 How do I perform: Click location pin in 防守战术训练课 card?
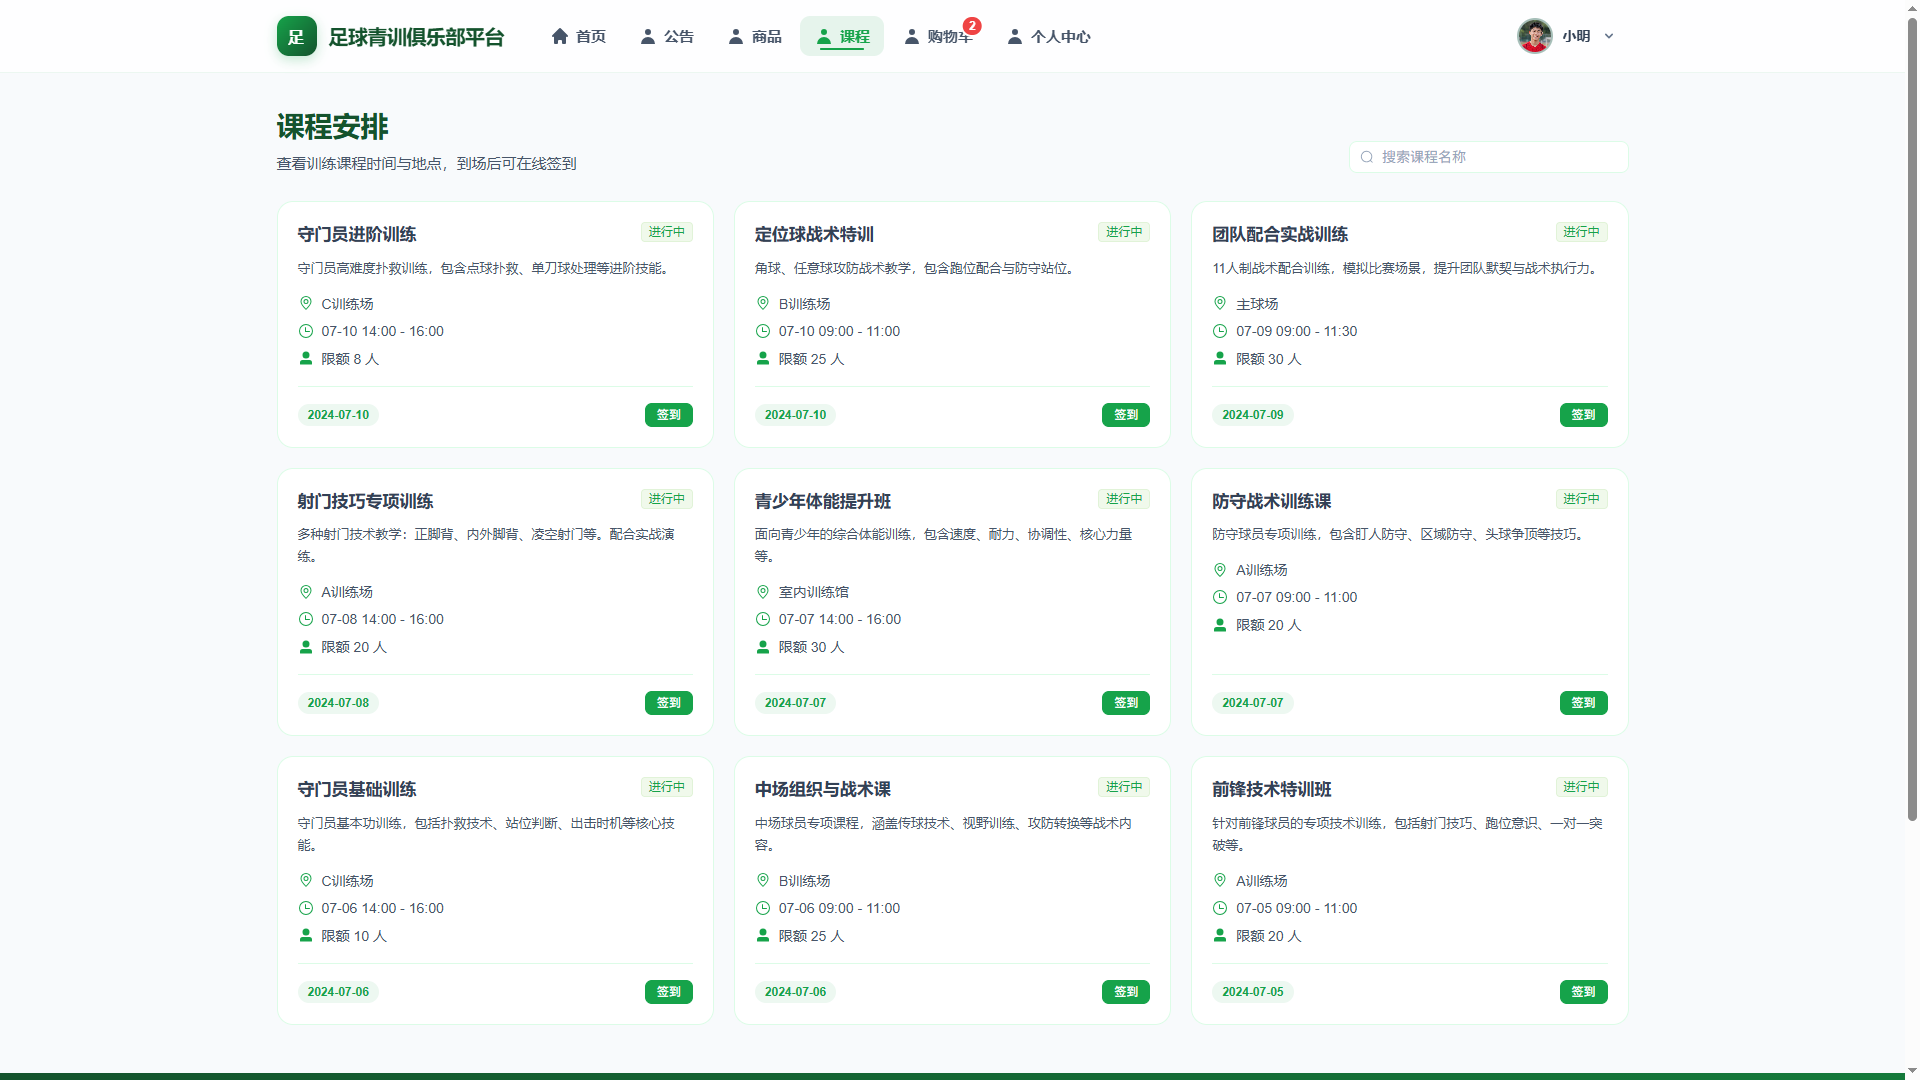pyautogui.click(x=1220, y=570)
